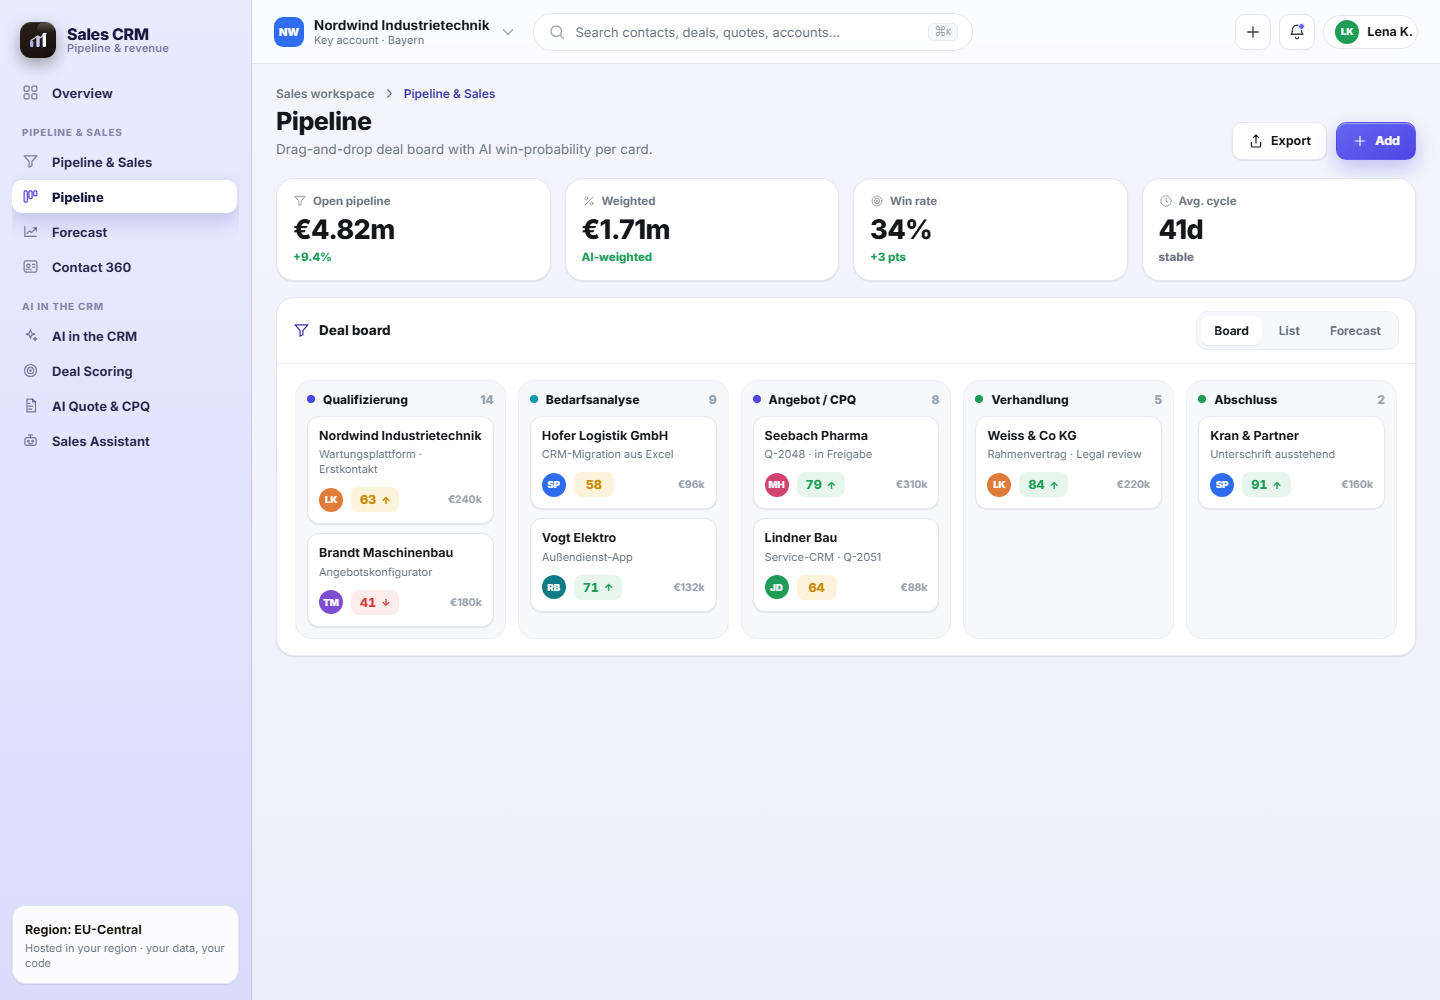Click Pipeline & Sales breadcrumb link
Viewport: 1440px width, 1000px height.
click(449, 94)
